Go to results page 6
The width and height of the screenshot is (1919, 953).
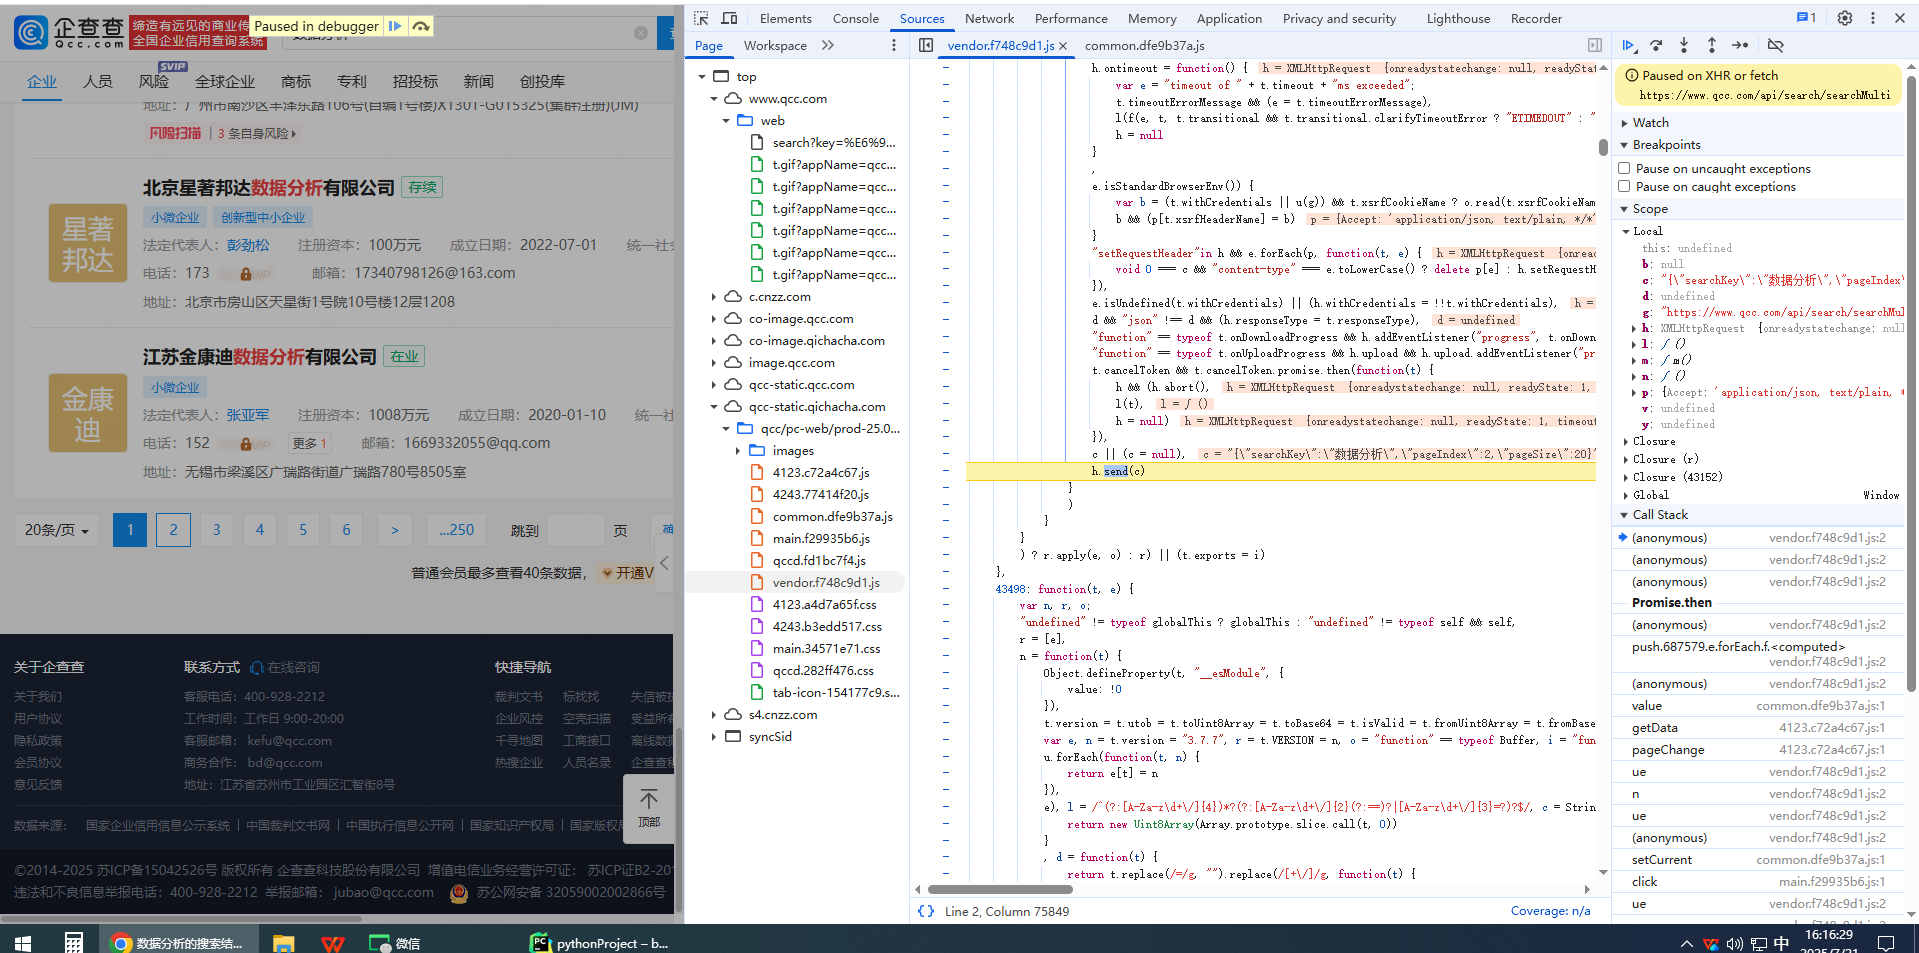347,530
